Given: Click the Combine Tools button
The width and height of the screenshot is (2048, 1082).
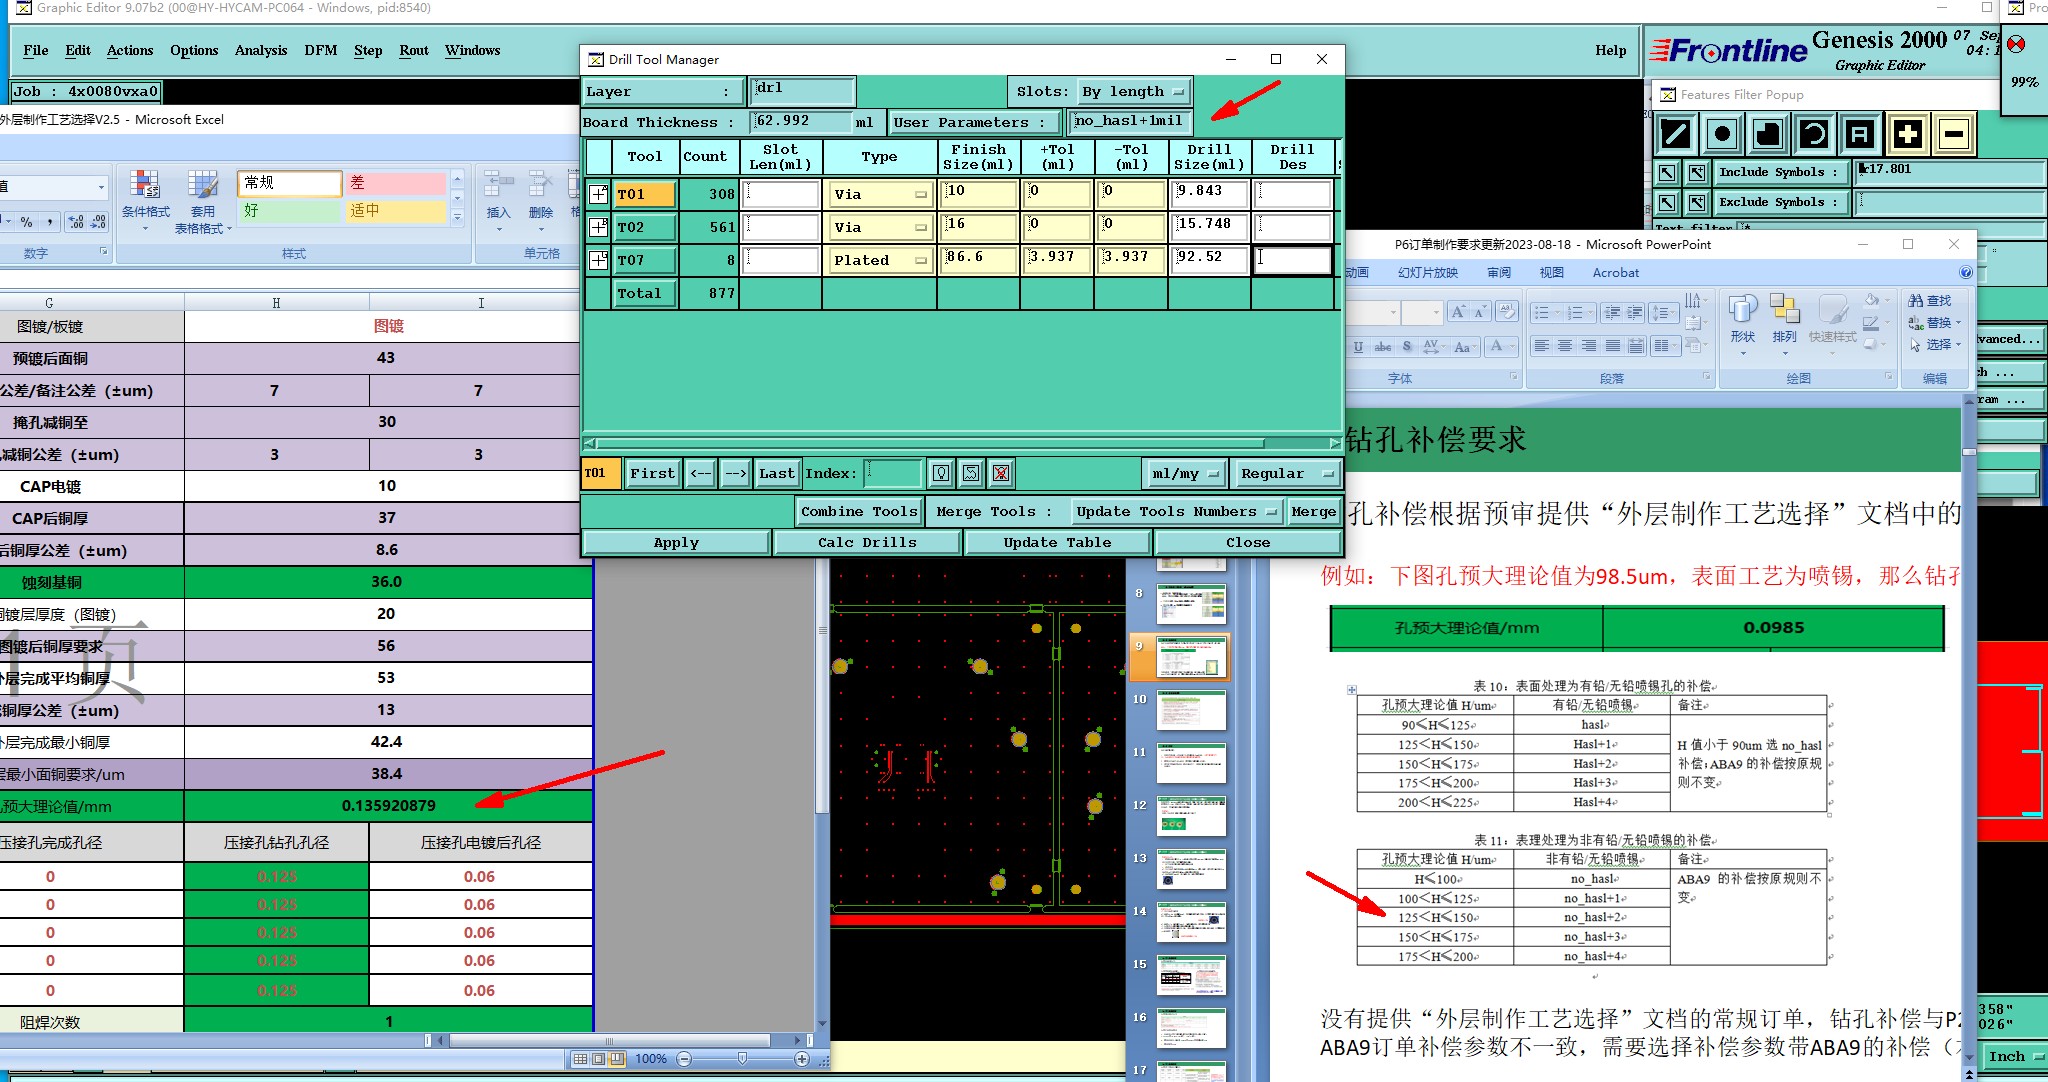Looking at the screenshot, I should 859,511.
